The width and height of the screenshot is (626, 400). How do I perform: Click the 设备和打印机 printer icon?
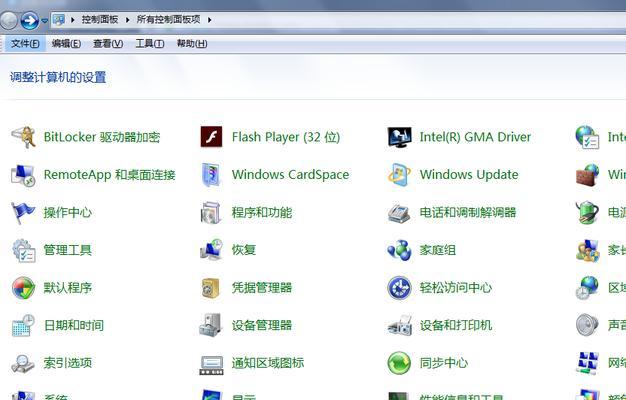click(x=400, y=325)
